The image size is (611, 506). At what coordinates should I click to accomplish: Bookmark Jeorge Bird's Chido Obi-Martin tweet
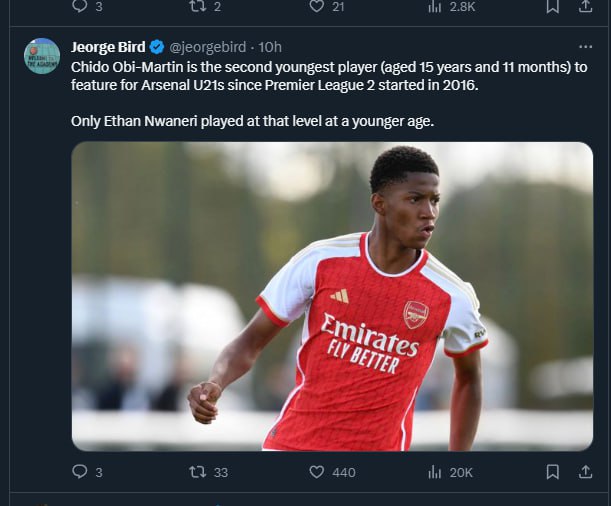click(x=553, y=472)
